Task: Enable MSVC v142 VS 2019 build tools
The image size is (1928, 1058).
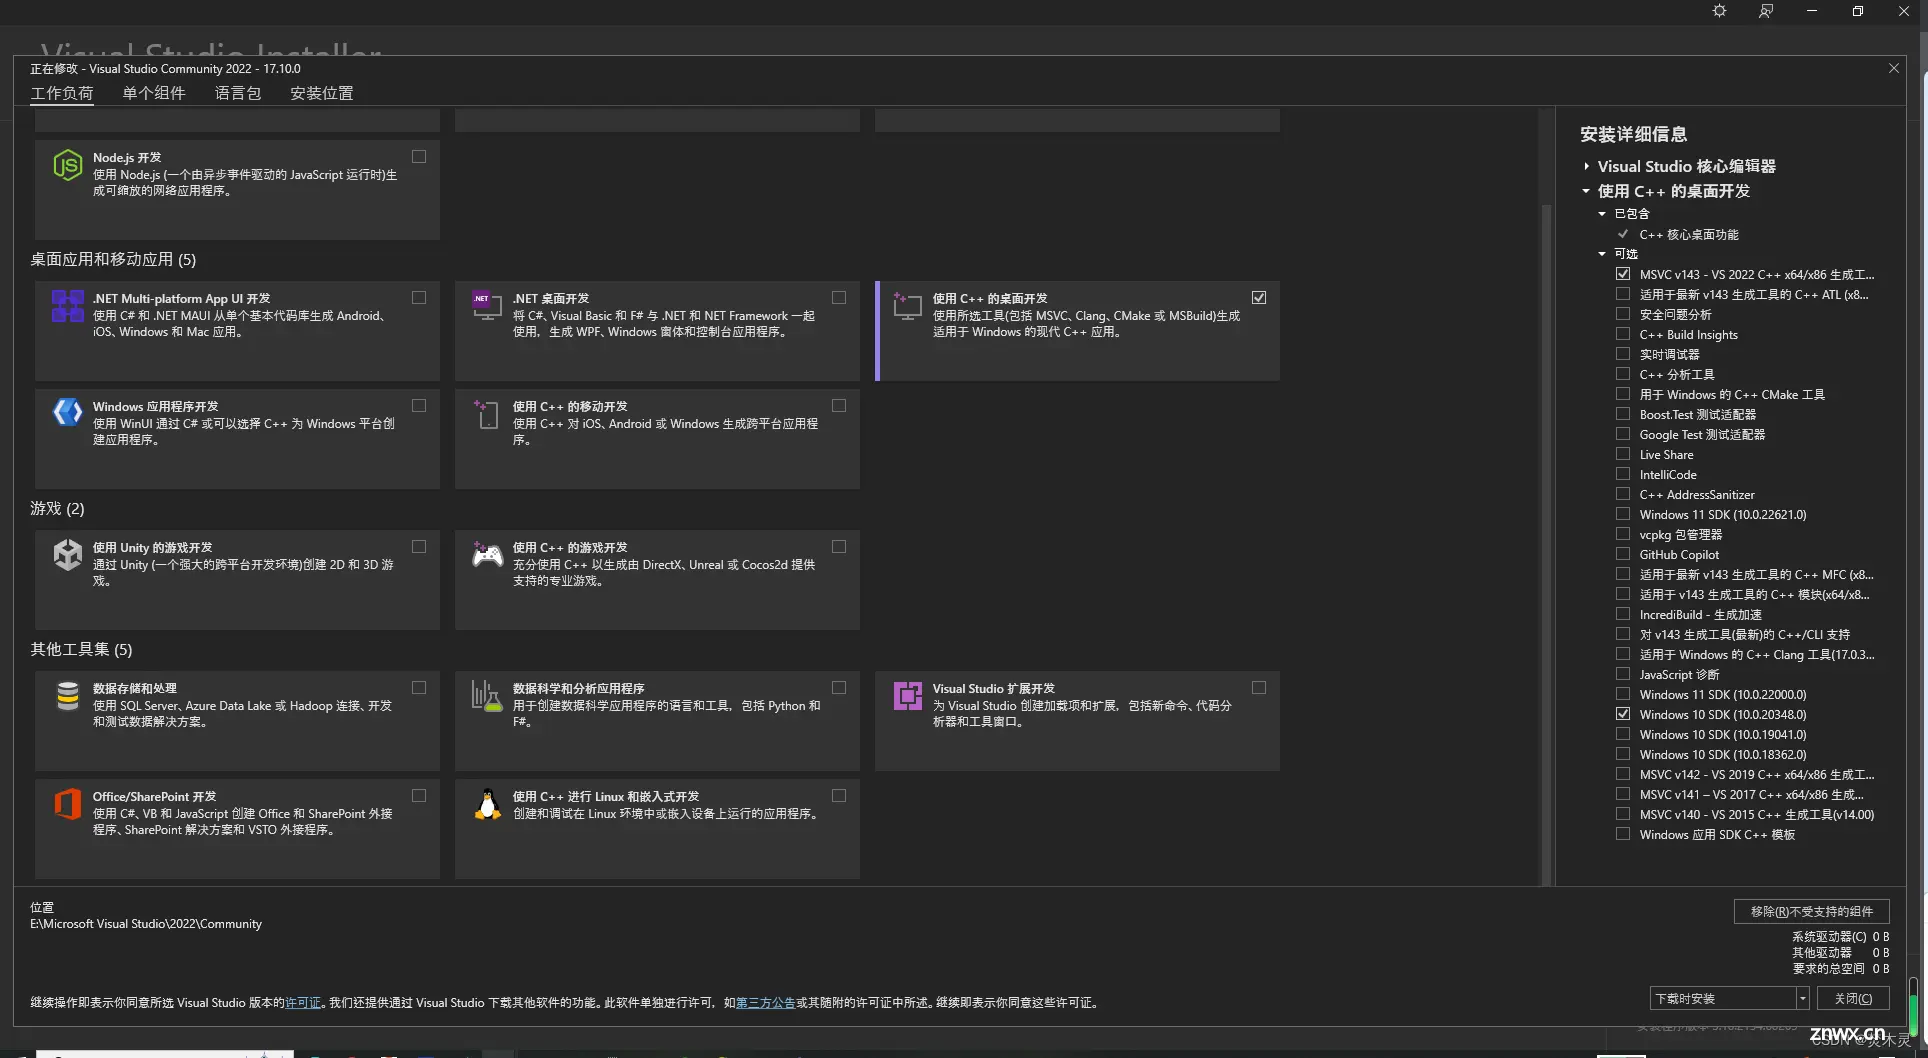Action: pos(1623,774)
